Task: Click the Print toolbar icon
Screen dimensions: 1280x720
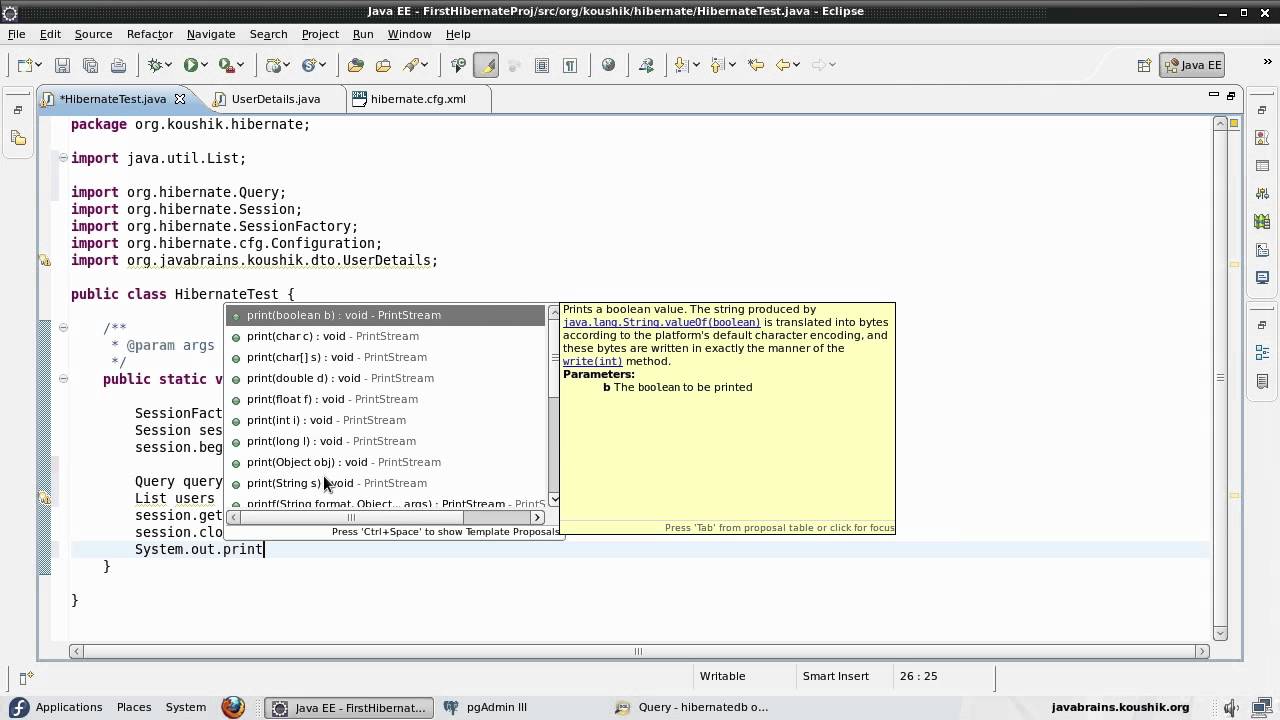Action: coord(118,65)
